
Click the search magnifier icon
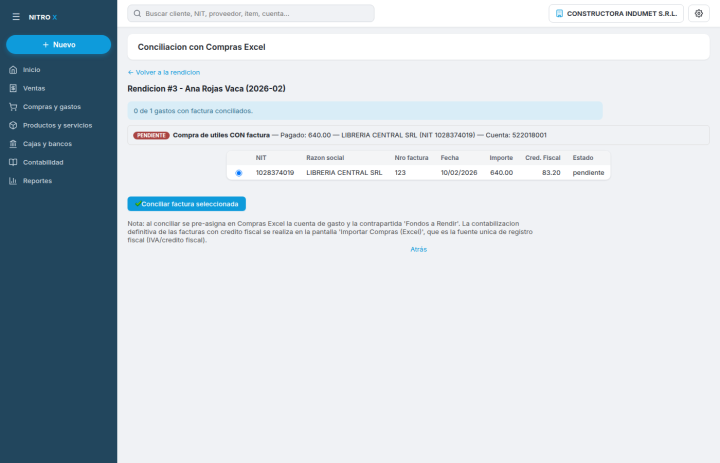[x=137, y=13]
